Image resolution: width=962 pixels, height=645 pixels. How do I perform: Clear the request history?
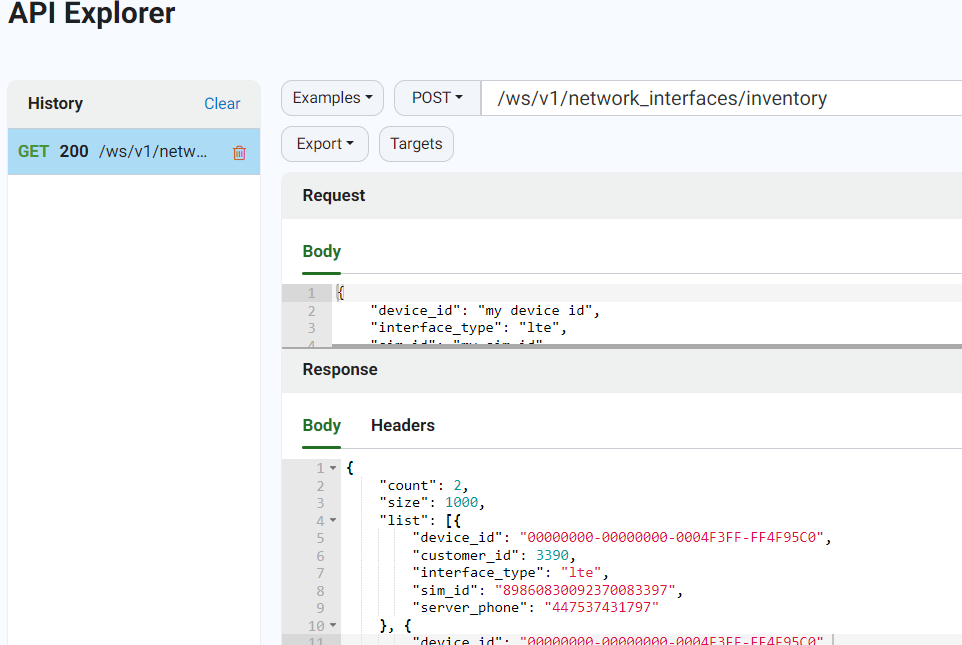(222, 104)
